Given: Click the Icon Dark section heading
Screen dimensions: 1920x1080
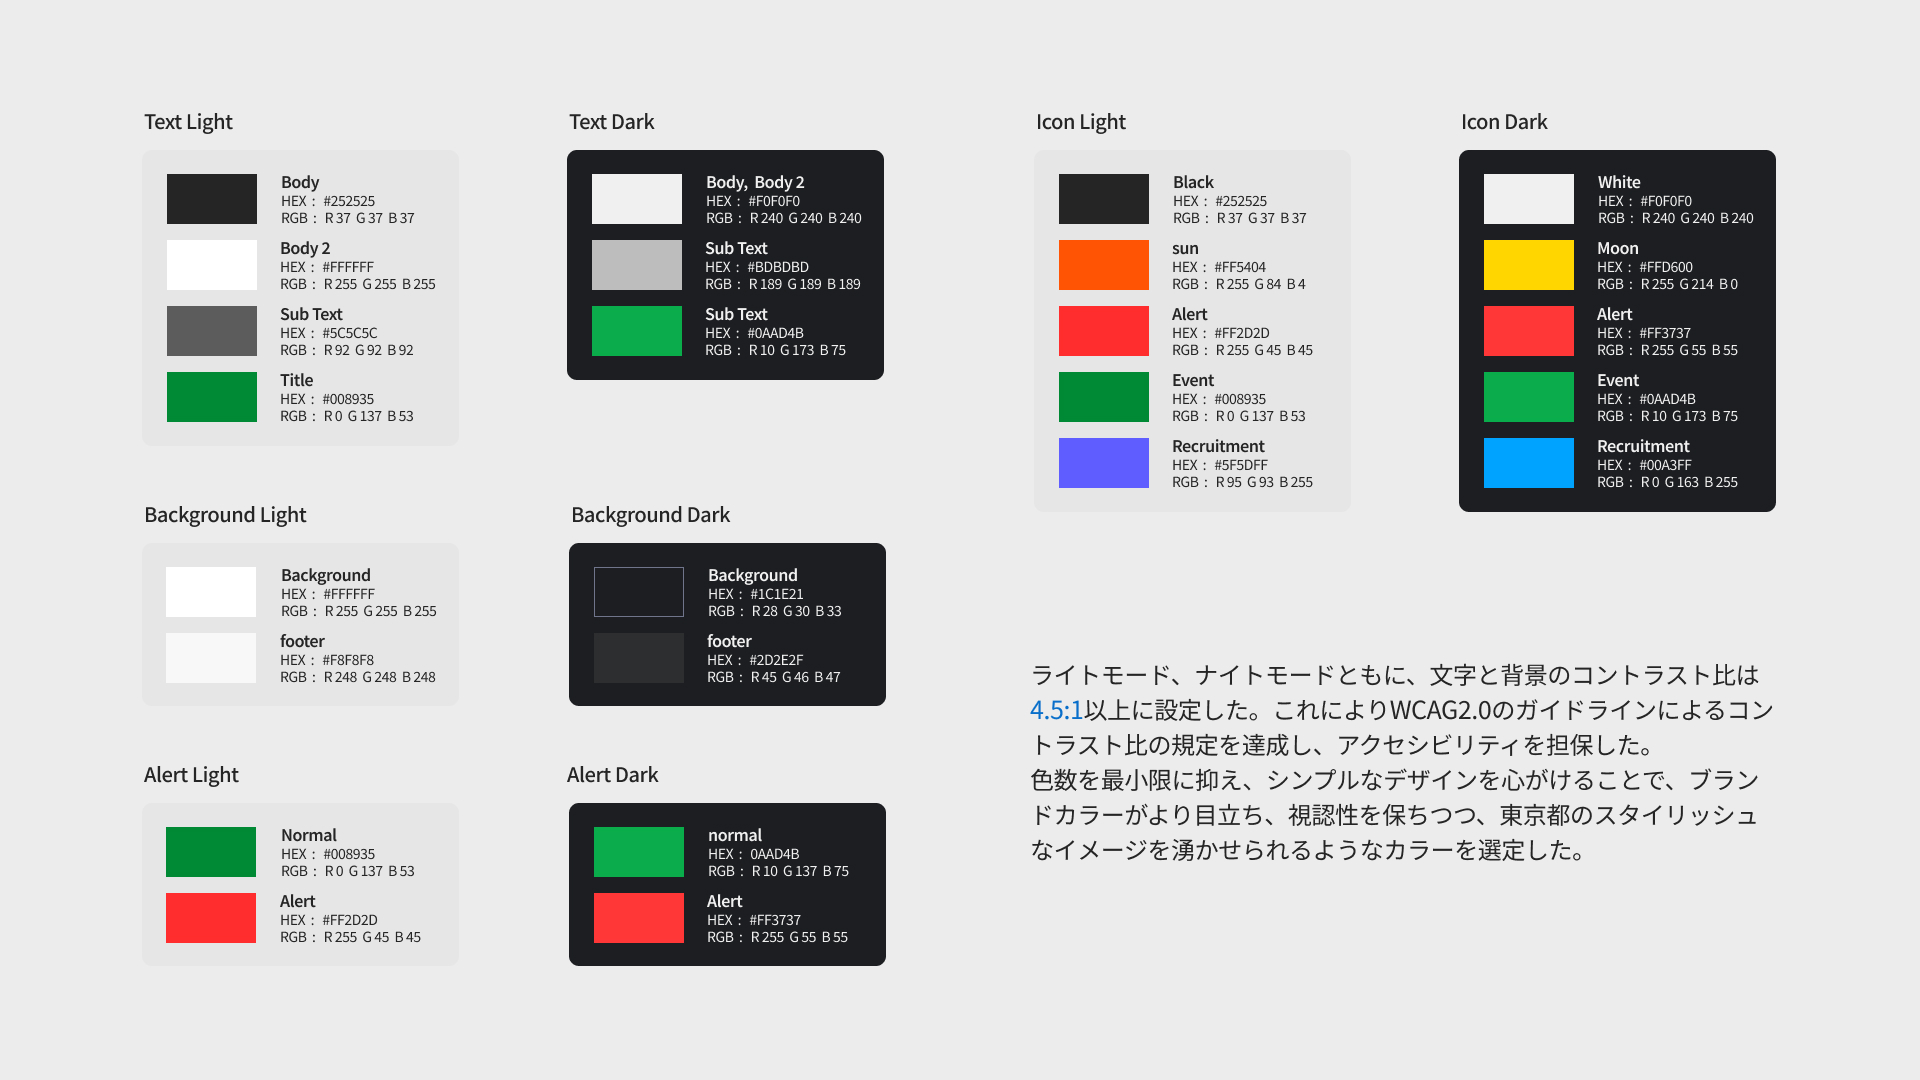Looking at the screenshot, I should (x=1503, y=122).
